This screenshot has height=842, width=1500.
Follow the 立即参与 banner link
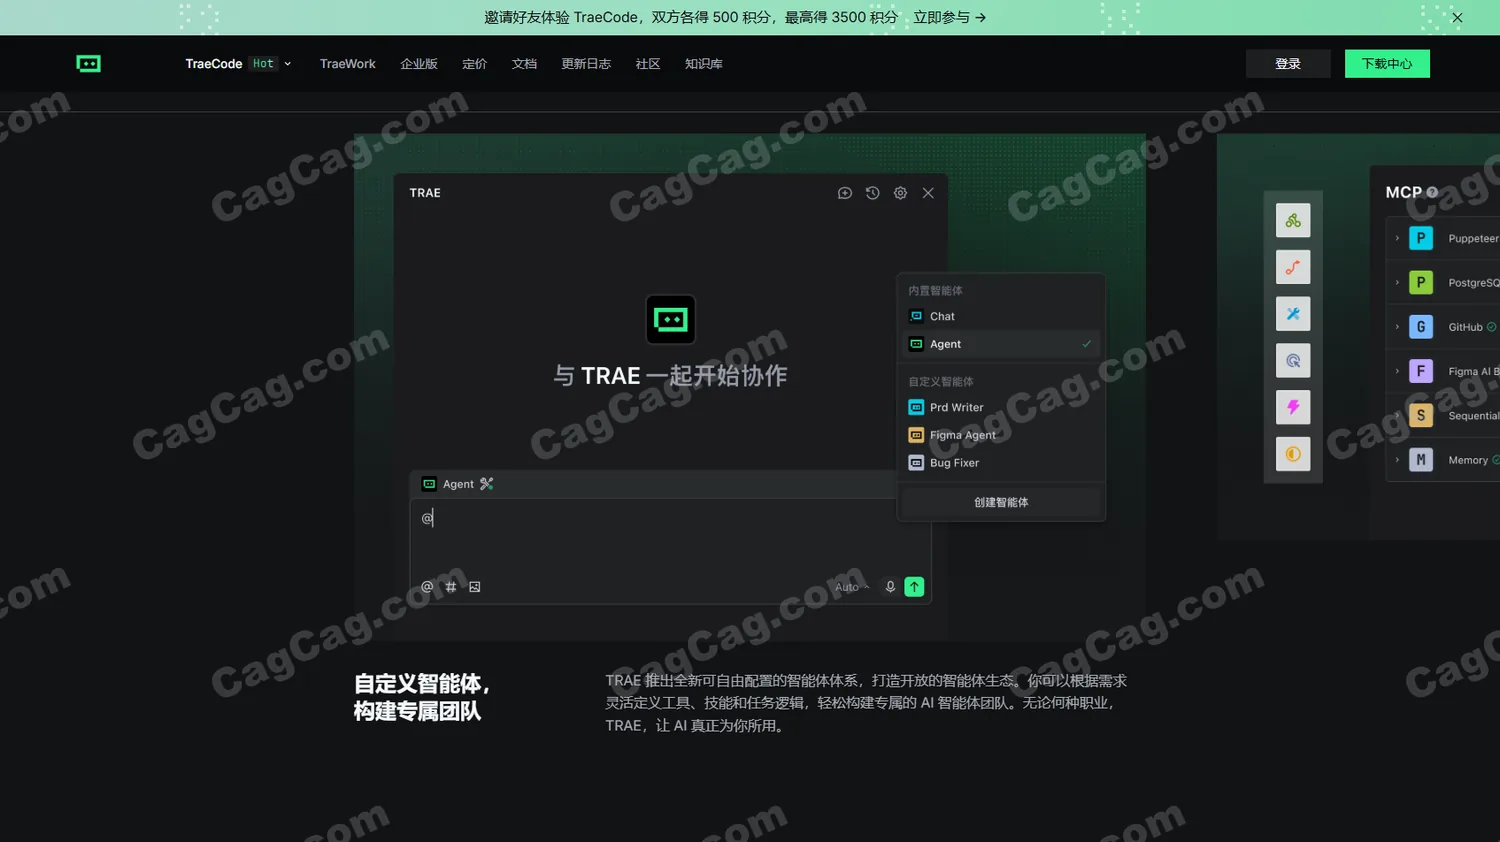click(x=949, y=18)
